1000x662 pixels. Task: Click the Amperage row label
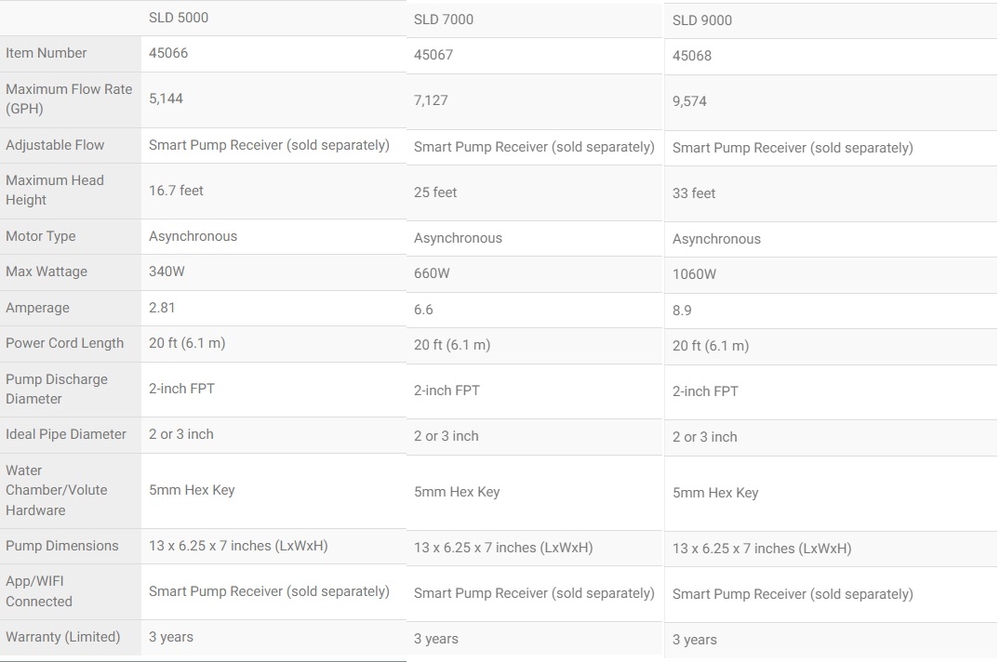pos(38,308)
